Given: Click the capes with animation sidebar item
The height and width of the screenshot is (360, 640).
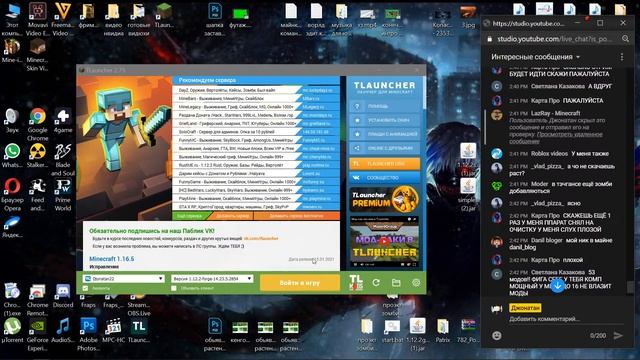Looking at the screenshot, I should 384,134.
